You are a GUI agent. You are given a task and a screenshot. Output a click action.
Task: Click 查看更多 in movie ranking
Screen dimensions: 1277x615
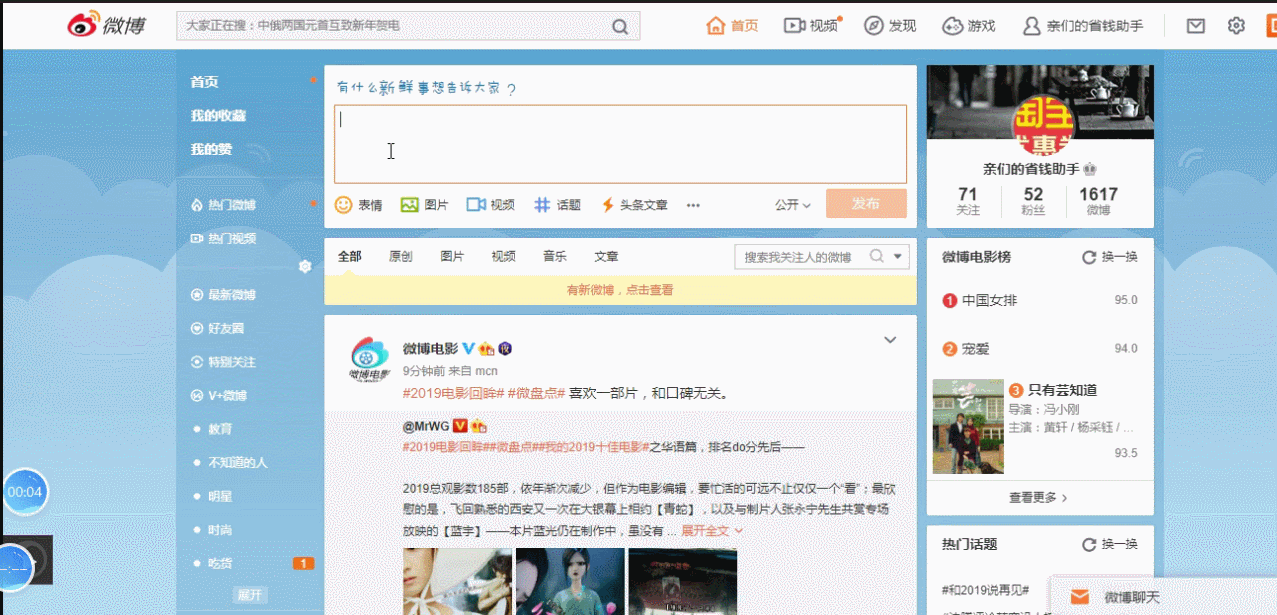pyautogui.click(x=1039, y=497)
